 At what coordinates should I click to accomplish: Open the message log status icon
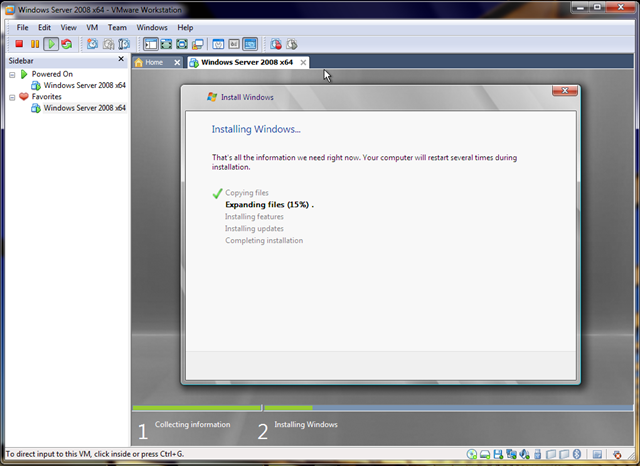tap(597, 454)
